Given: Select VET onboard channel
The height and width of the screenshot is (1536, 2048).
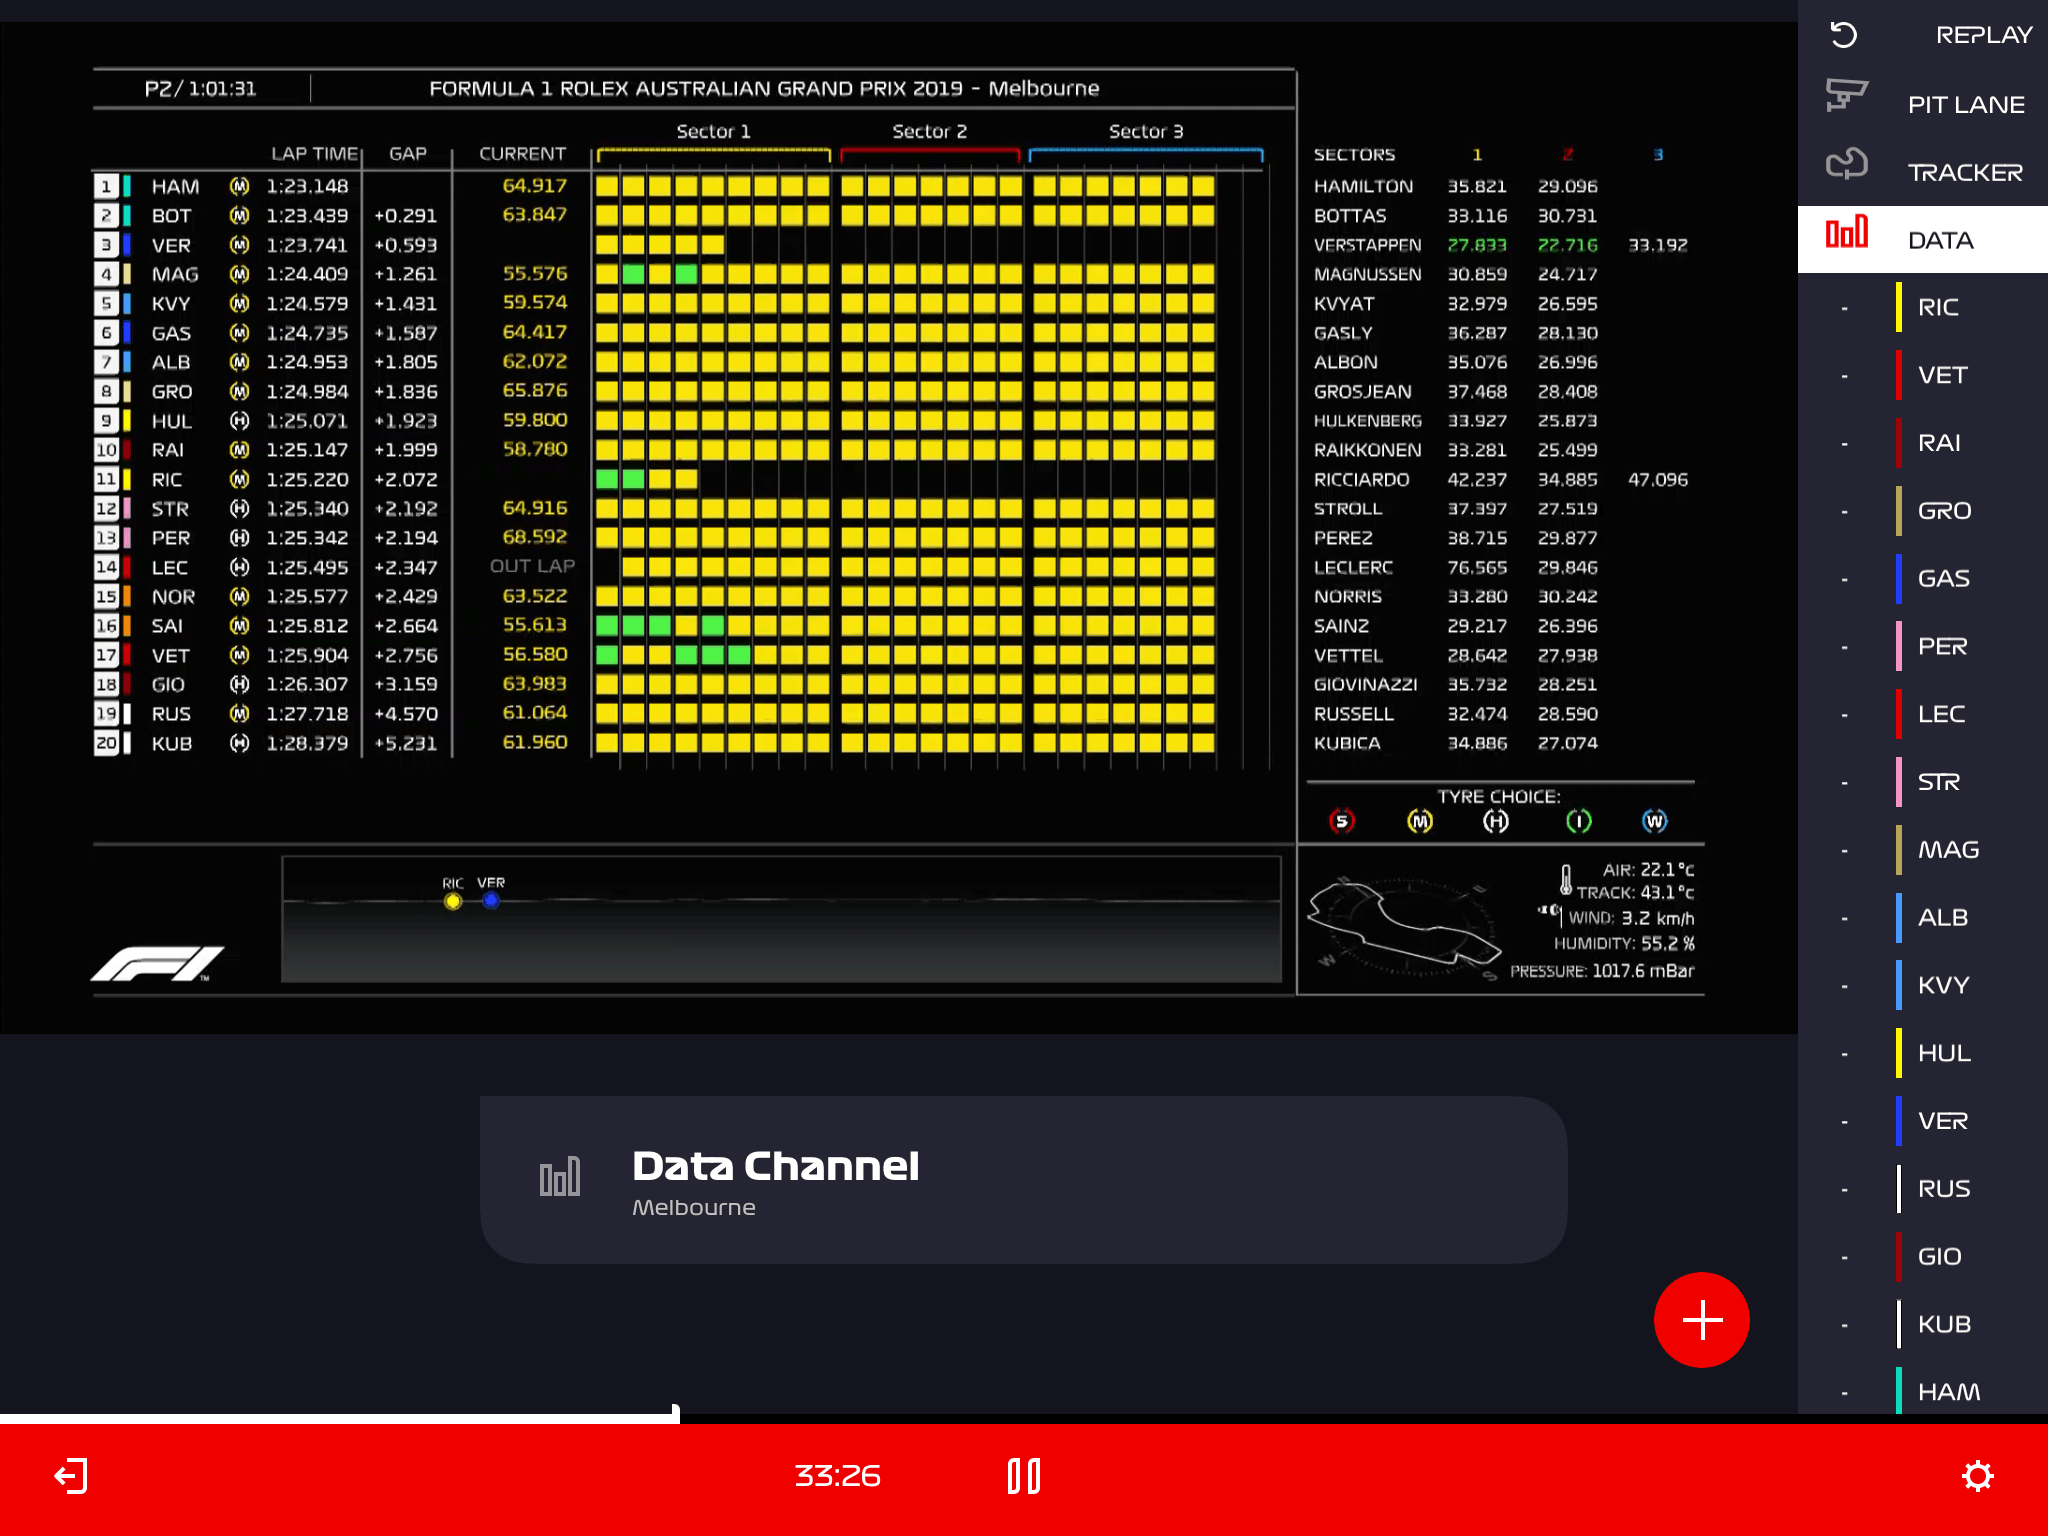Looking at the screenshot, I should point(1923,375).
